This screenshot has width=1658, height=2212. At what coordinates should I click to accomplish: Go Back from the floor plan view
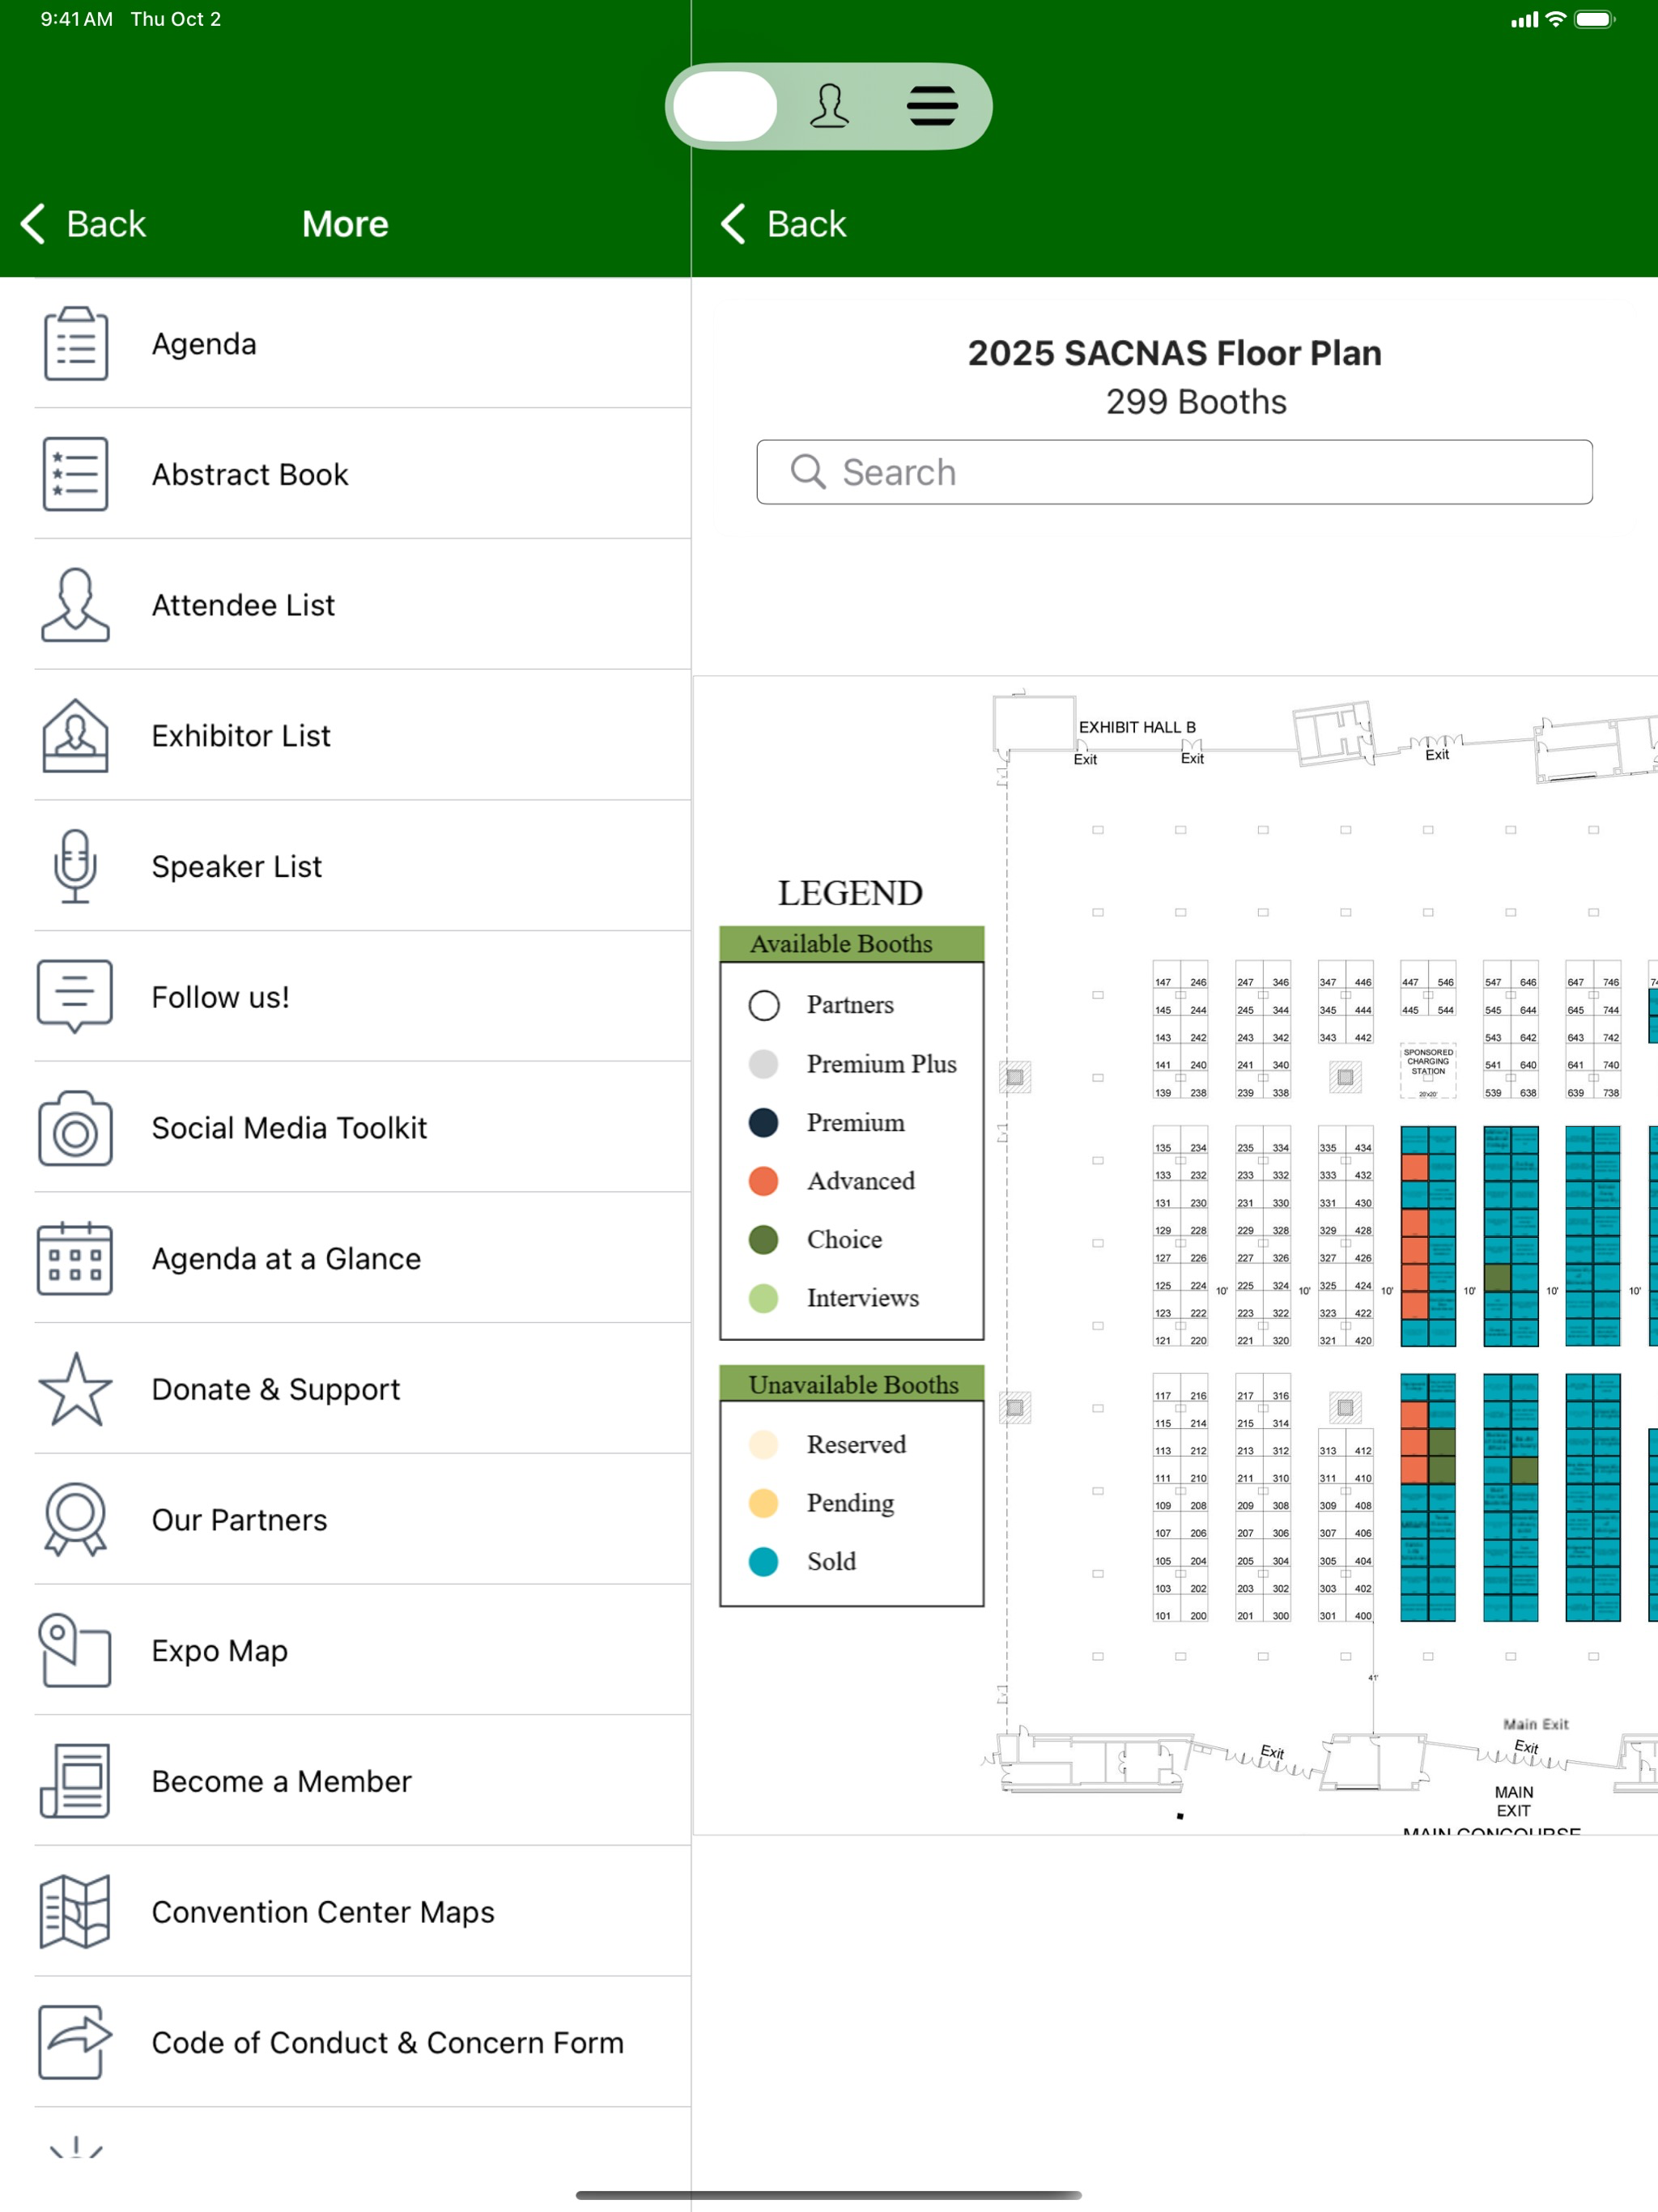(x=784, y=224)
